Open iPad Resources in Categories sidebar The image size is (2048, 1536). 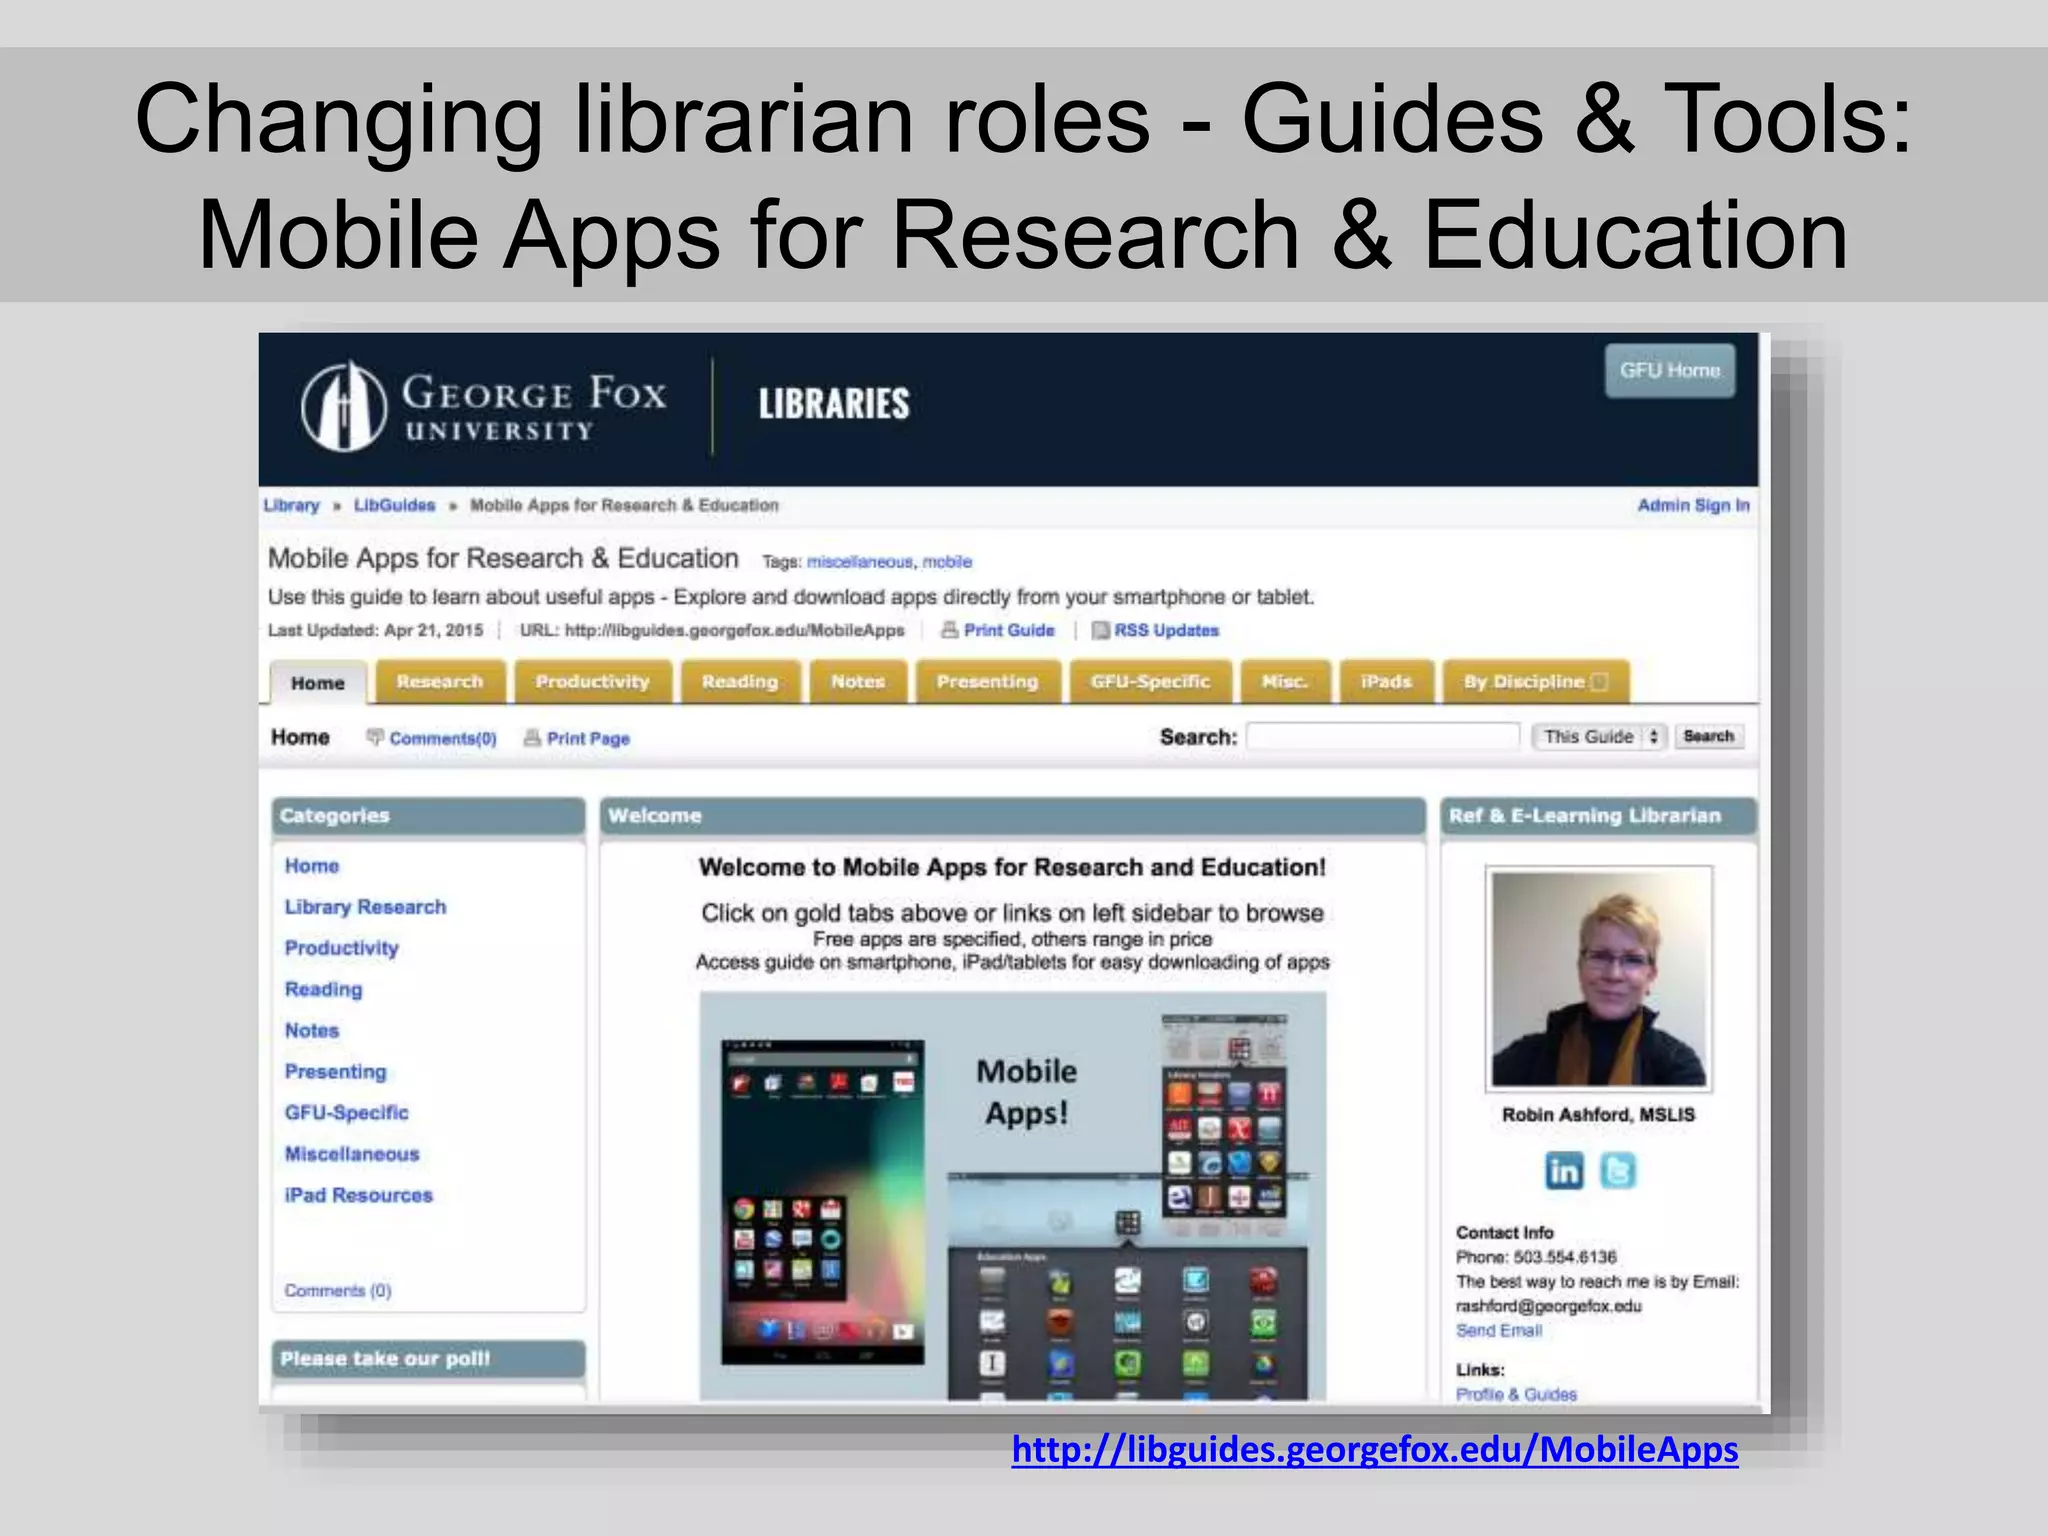[x=358, y=1195]
